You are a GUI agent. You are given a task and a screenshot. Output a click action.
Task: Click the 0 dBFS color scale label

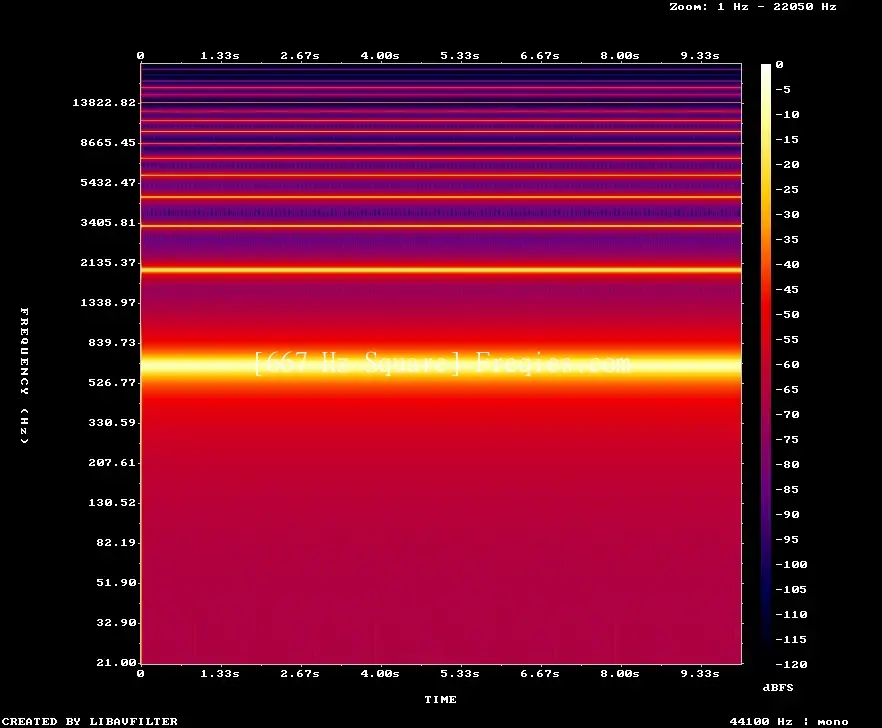pos(779,64)
